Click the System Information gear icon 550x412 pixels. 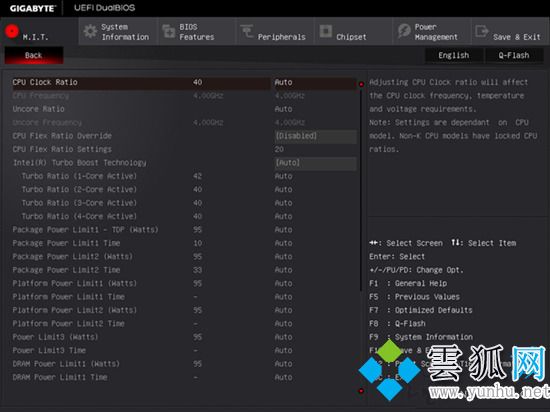click(x=90, y=32)
